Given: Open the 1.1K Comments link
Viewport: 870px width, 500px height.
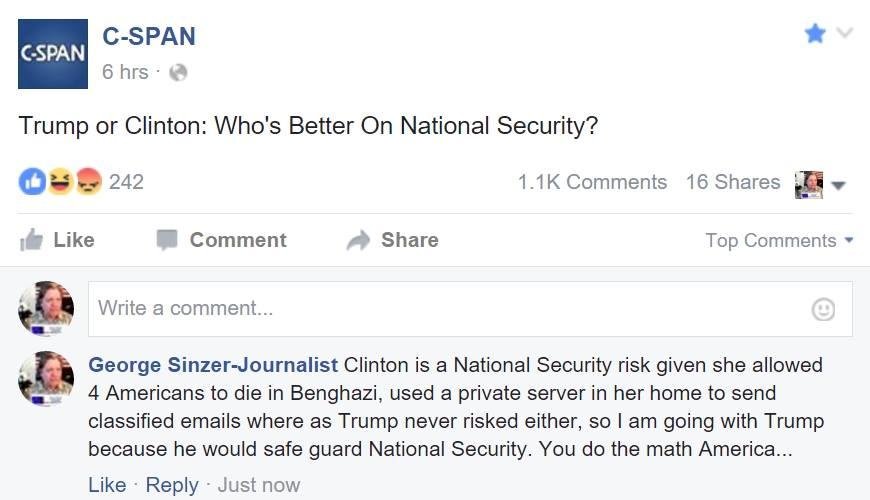Looking at the screenshot, I should (x=592, y=182).
